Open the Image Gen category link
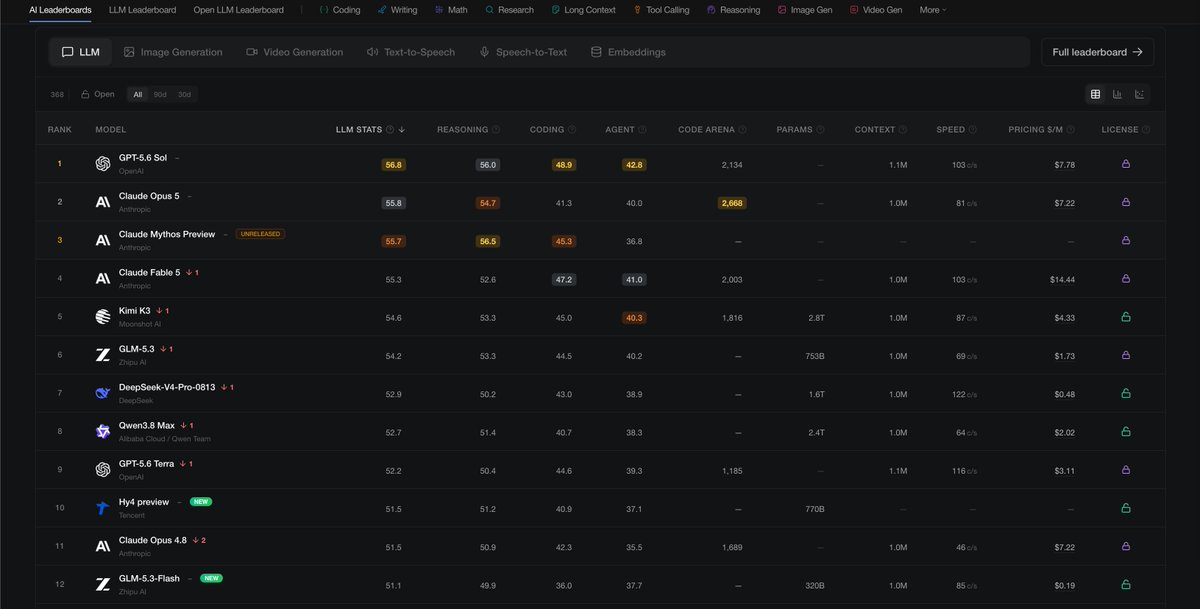Viewport: 1200px width, 609px height. tap(805, 10)
